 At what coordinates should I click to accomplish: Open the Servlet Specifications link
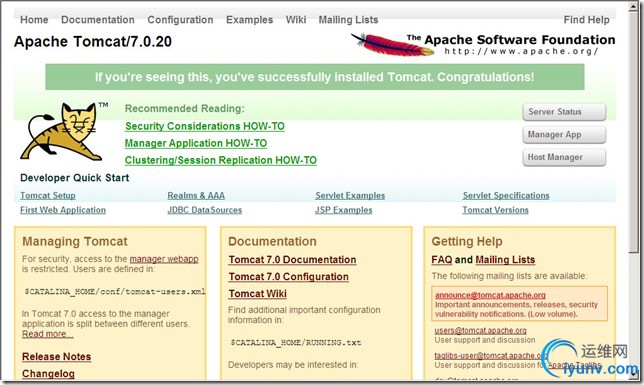[x=506, y=196]
